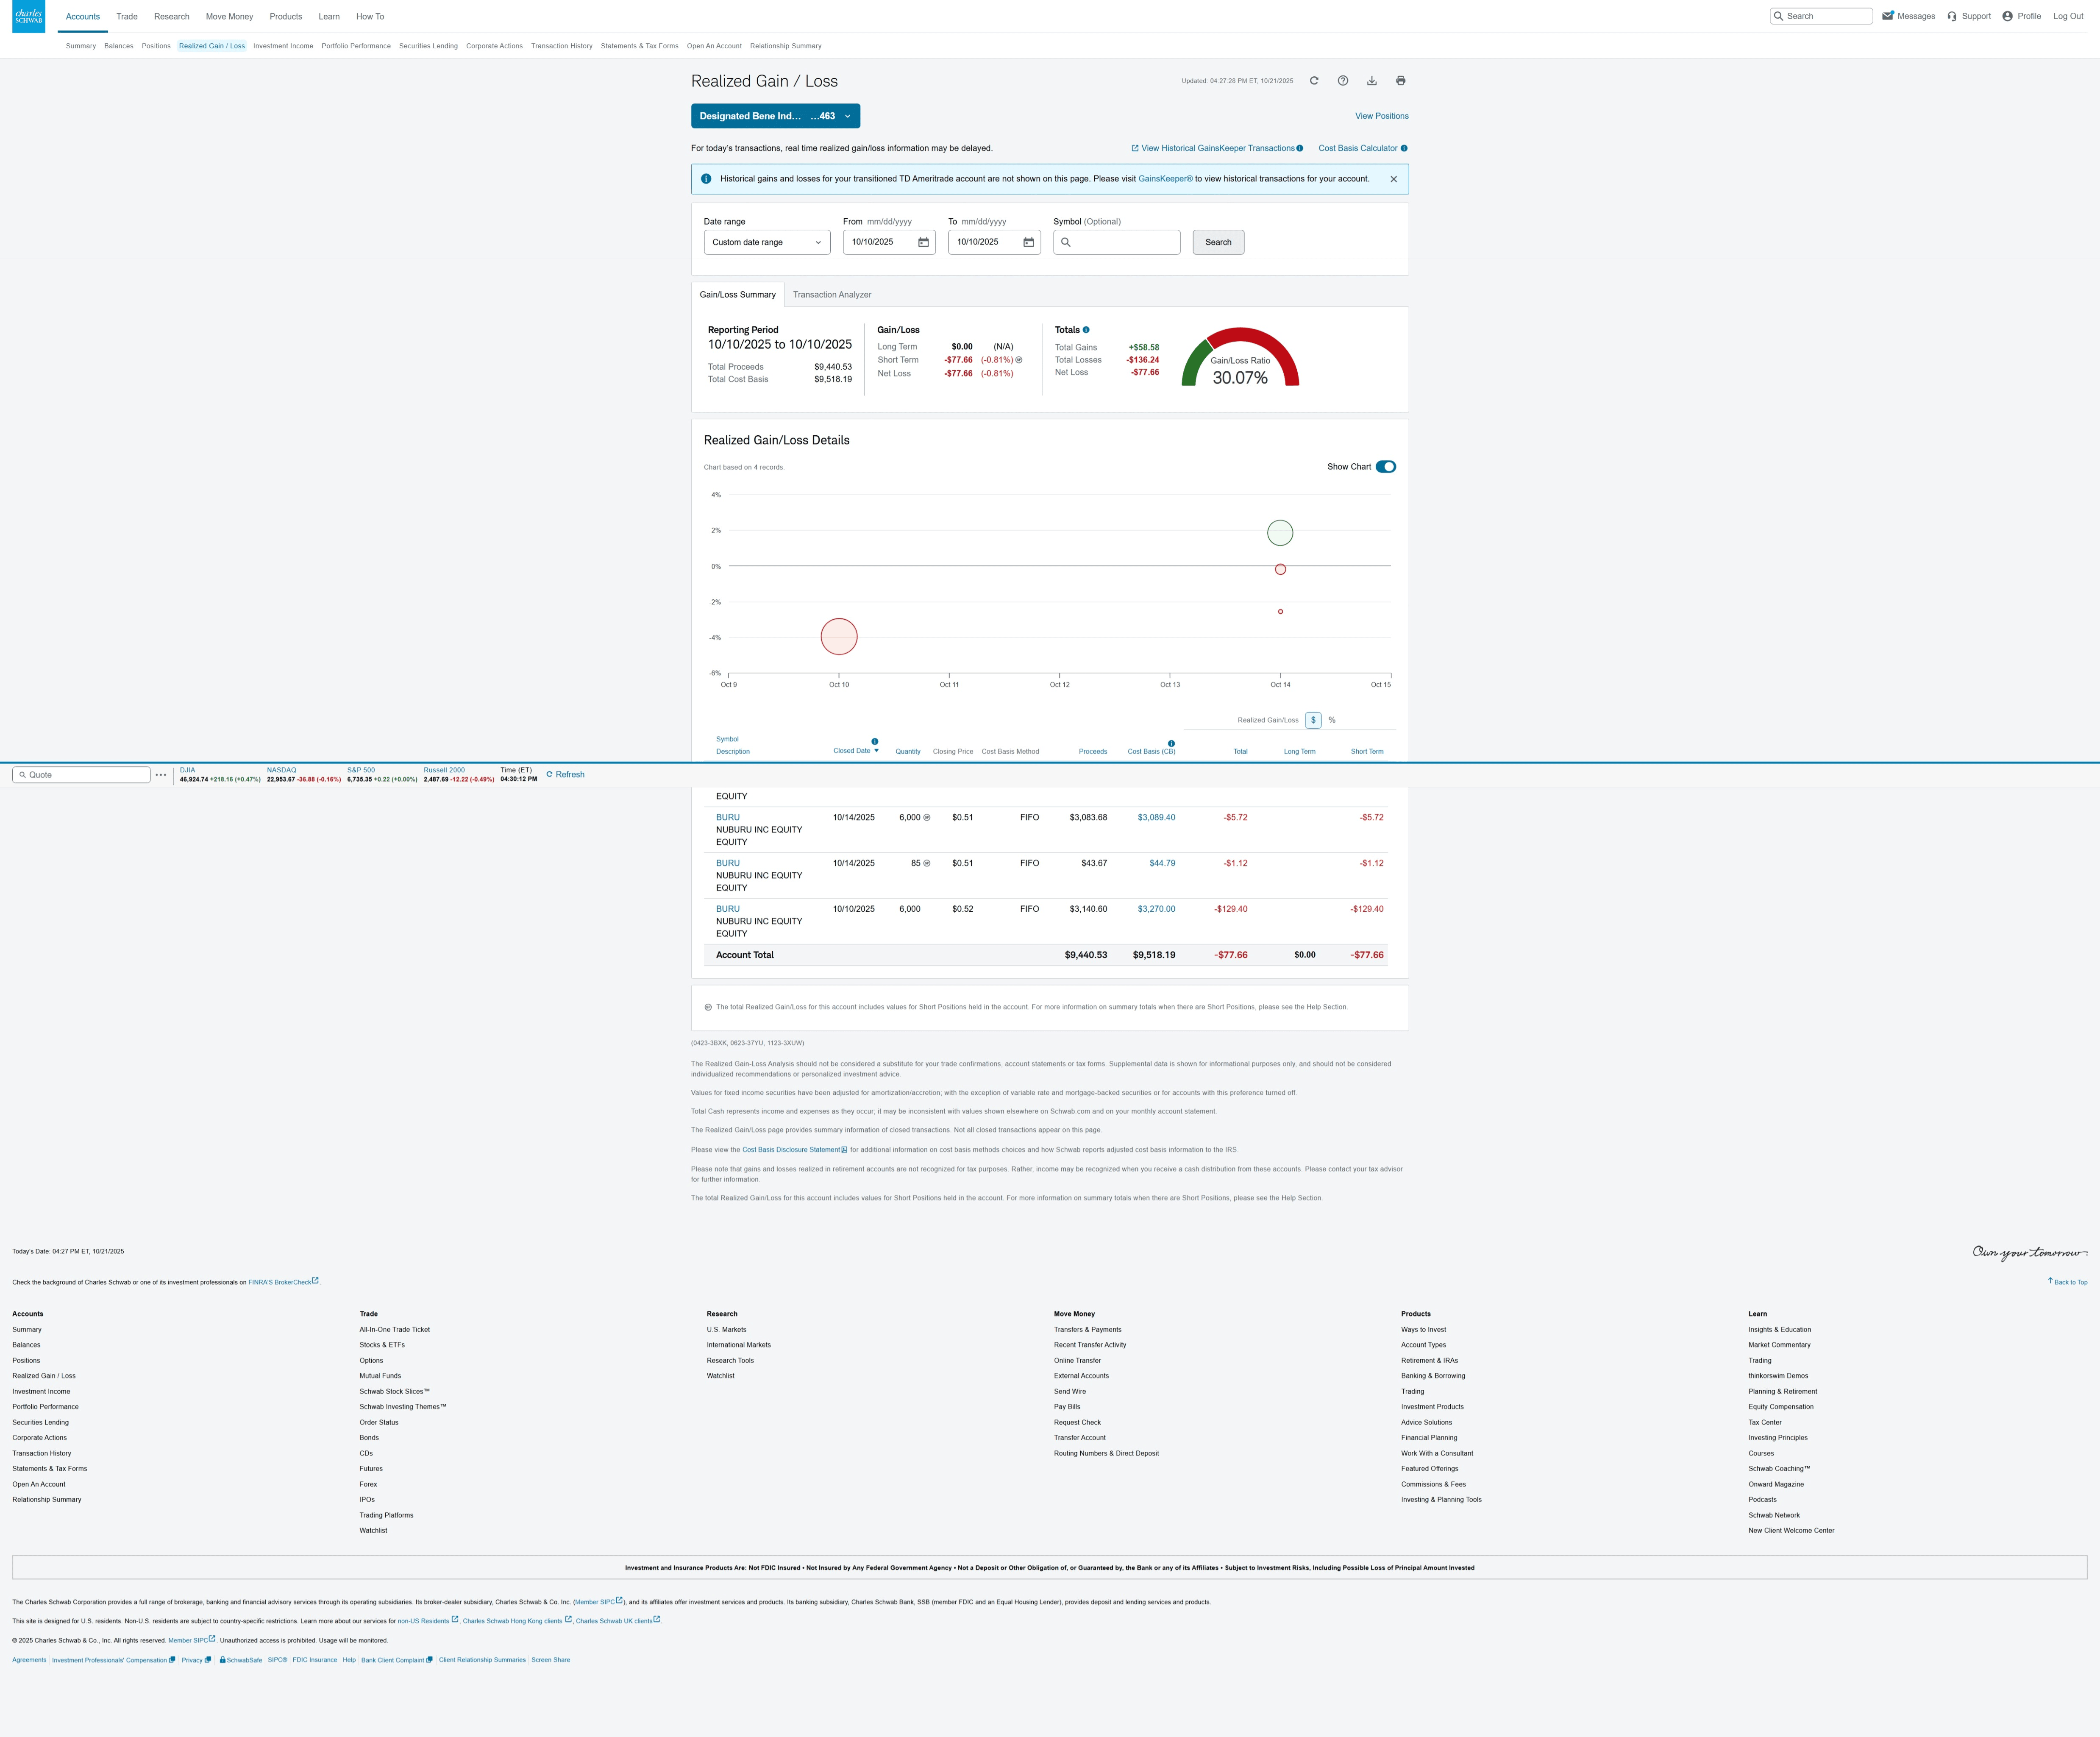2100x1737 pixels.
Task: Turn off the Show Chart toggle
Action: 1385,467
